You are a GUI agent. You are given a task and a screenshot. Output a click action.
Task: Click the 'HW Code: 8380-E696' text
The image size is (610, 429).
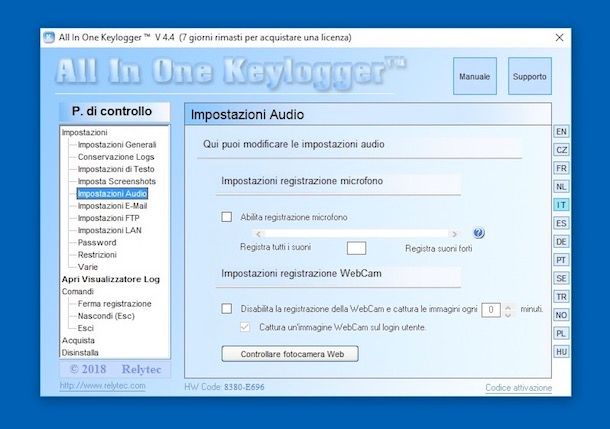pyautogui.click(x=224, y=387)
